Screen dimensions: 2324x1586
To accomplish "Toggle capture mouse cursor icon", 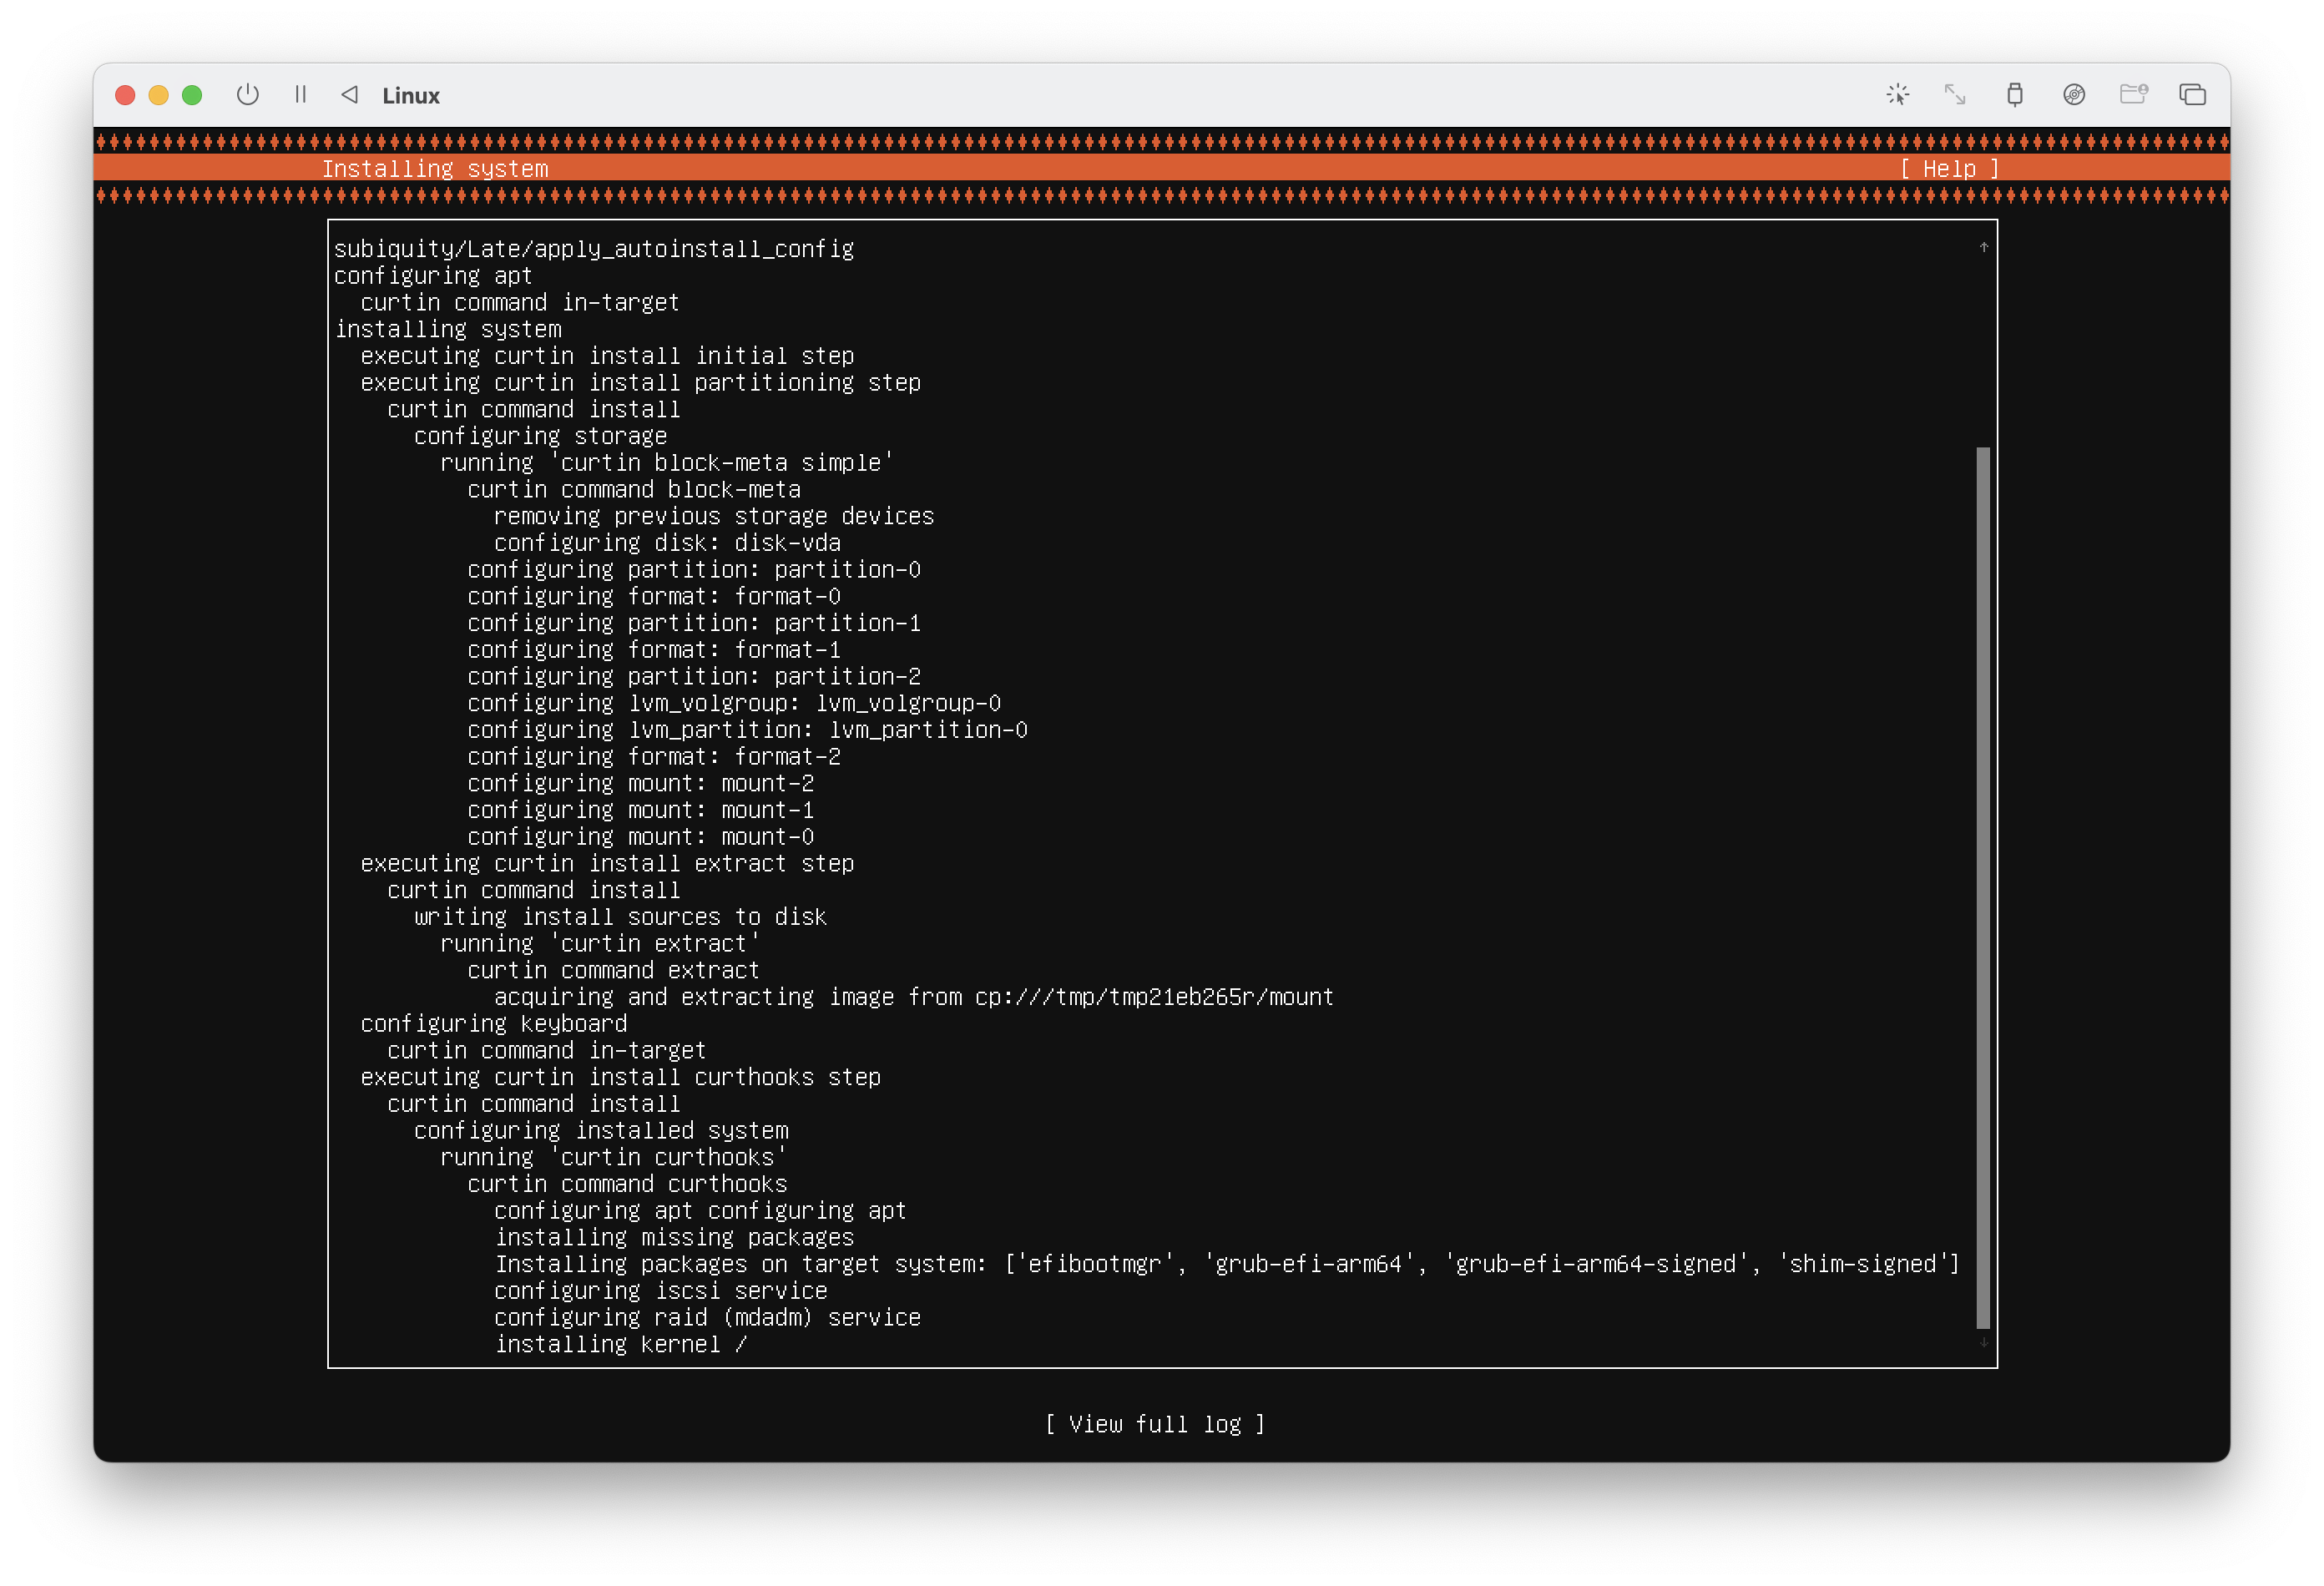I will (x=1897, y=95).
